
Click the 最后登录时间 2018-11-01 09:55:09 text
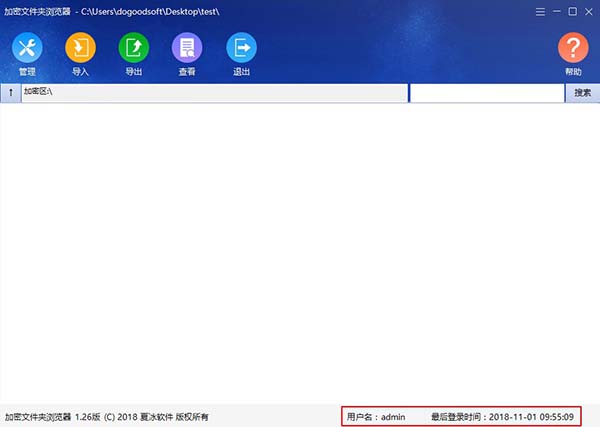[502, 417]
